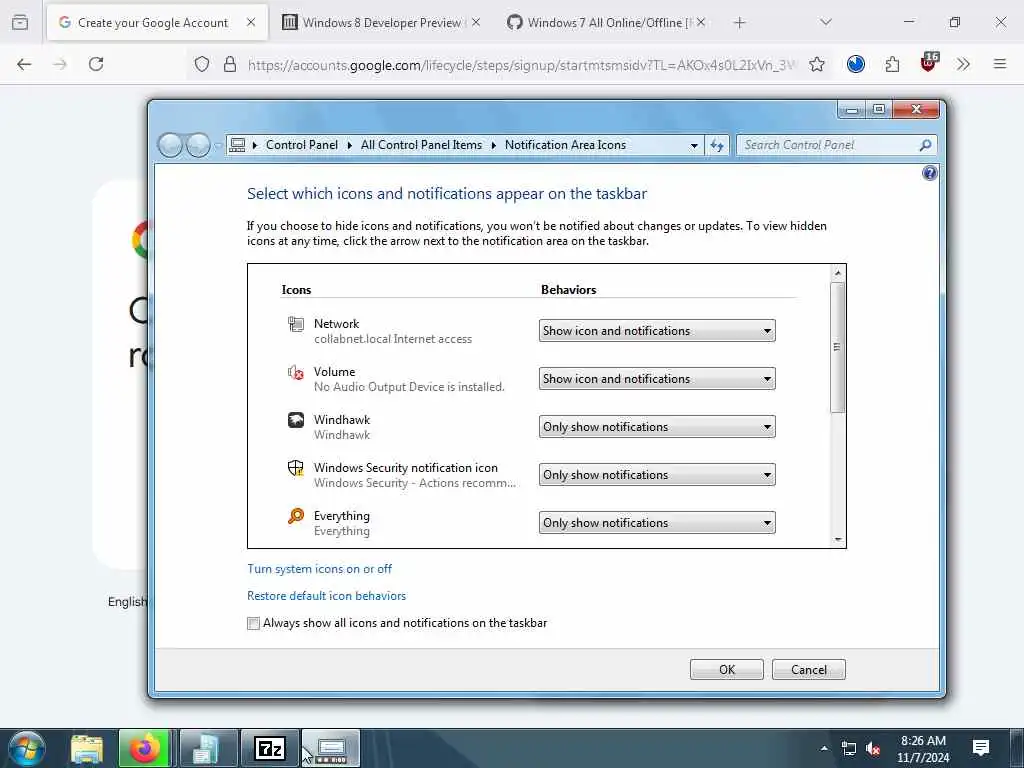Click the site padlock icon in URL bar

coord(230,64)
